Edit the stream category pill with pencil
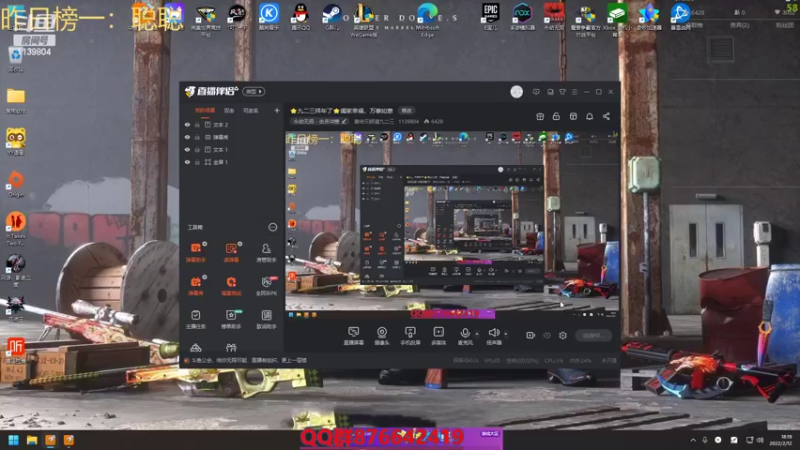Image resolution: width=800 pixels, height=450 pixels. pos(320,121)
